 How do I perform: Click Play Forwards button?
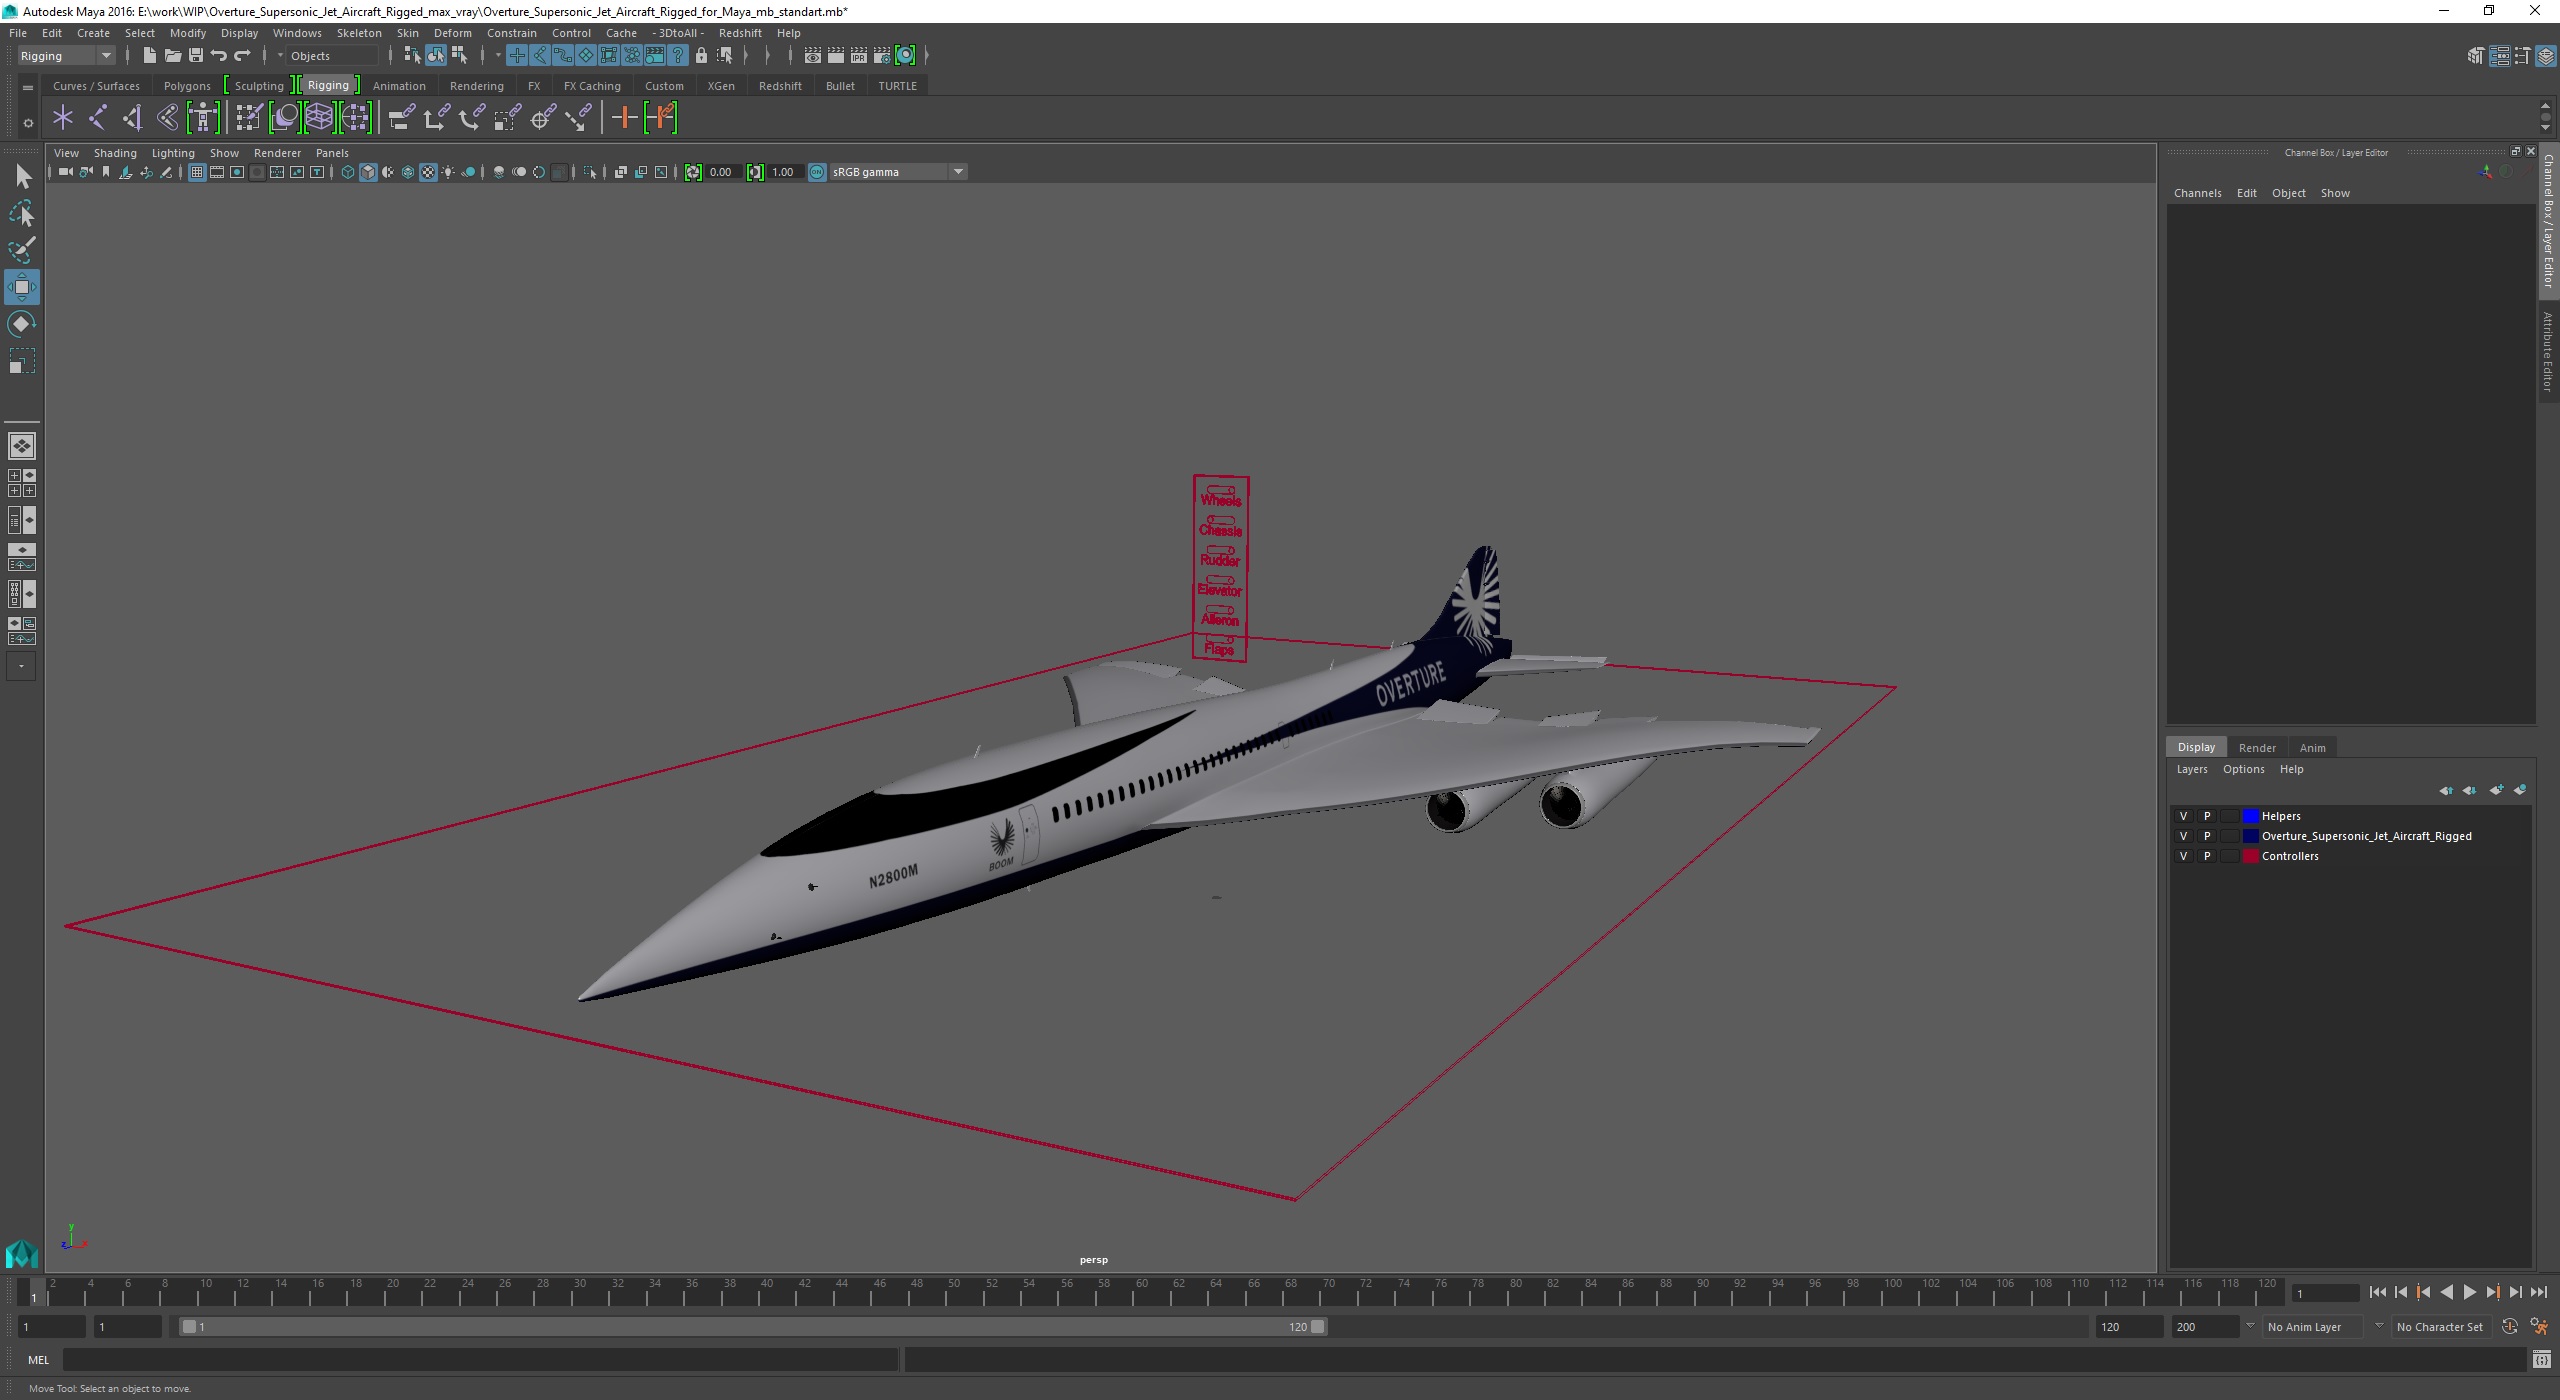[2470, 1292]
